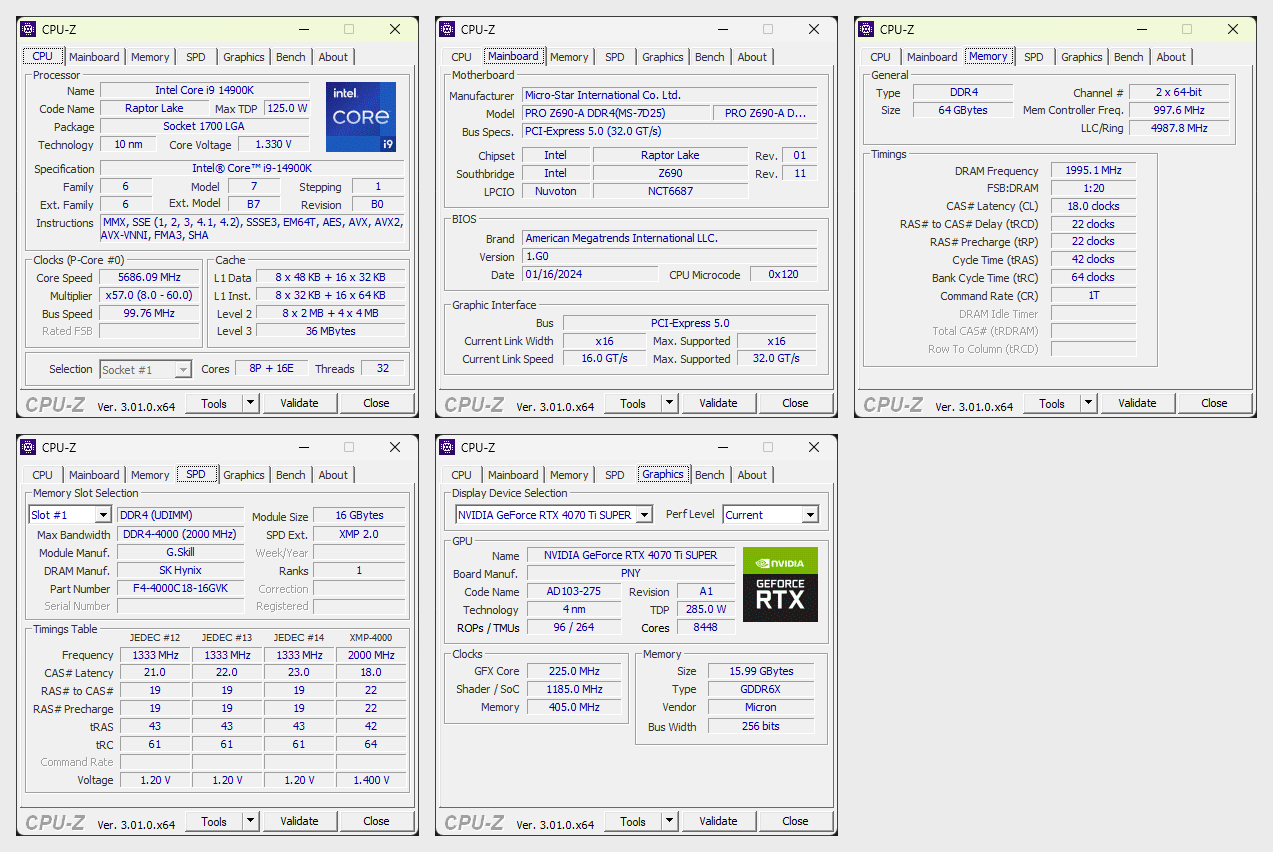The image size is (1273, 852).
Task: Click the memory size value 64 GBytes
Action: [x=963, y=110]
